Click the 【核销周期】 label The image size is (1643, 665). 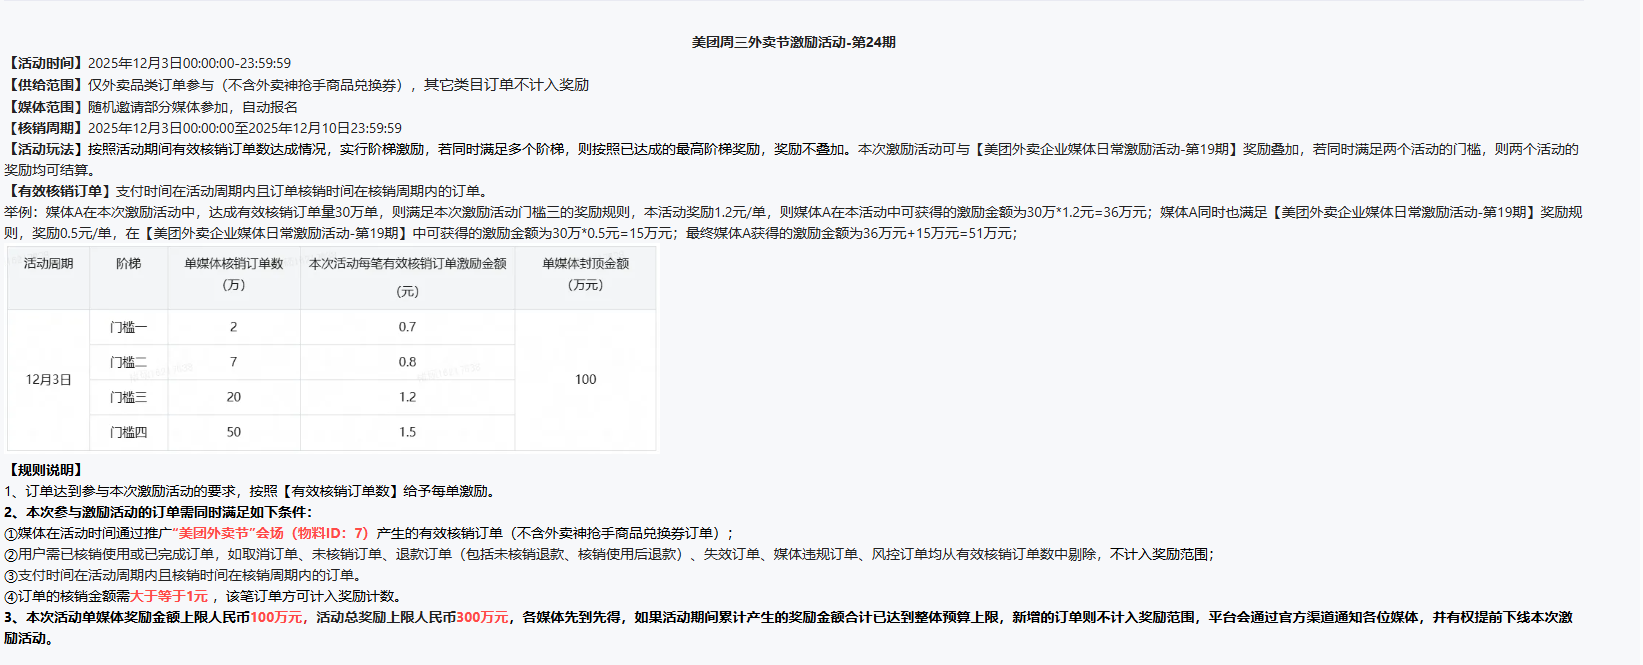45,128
